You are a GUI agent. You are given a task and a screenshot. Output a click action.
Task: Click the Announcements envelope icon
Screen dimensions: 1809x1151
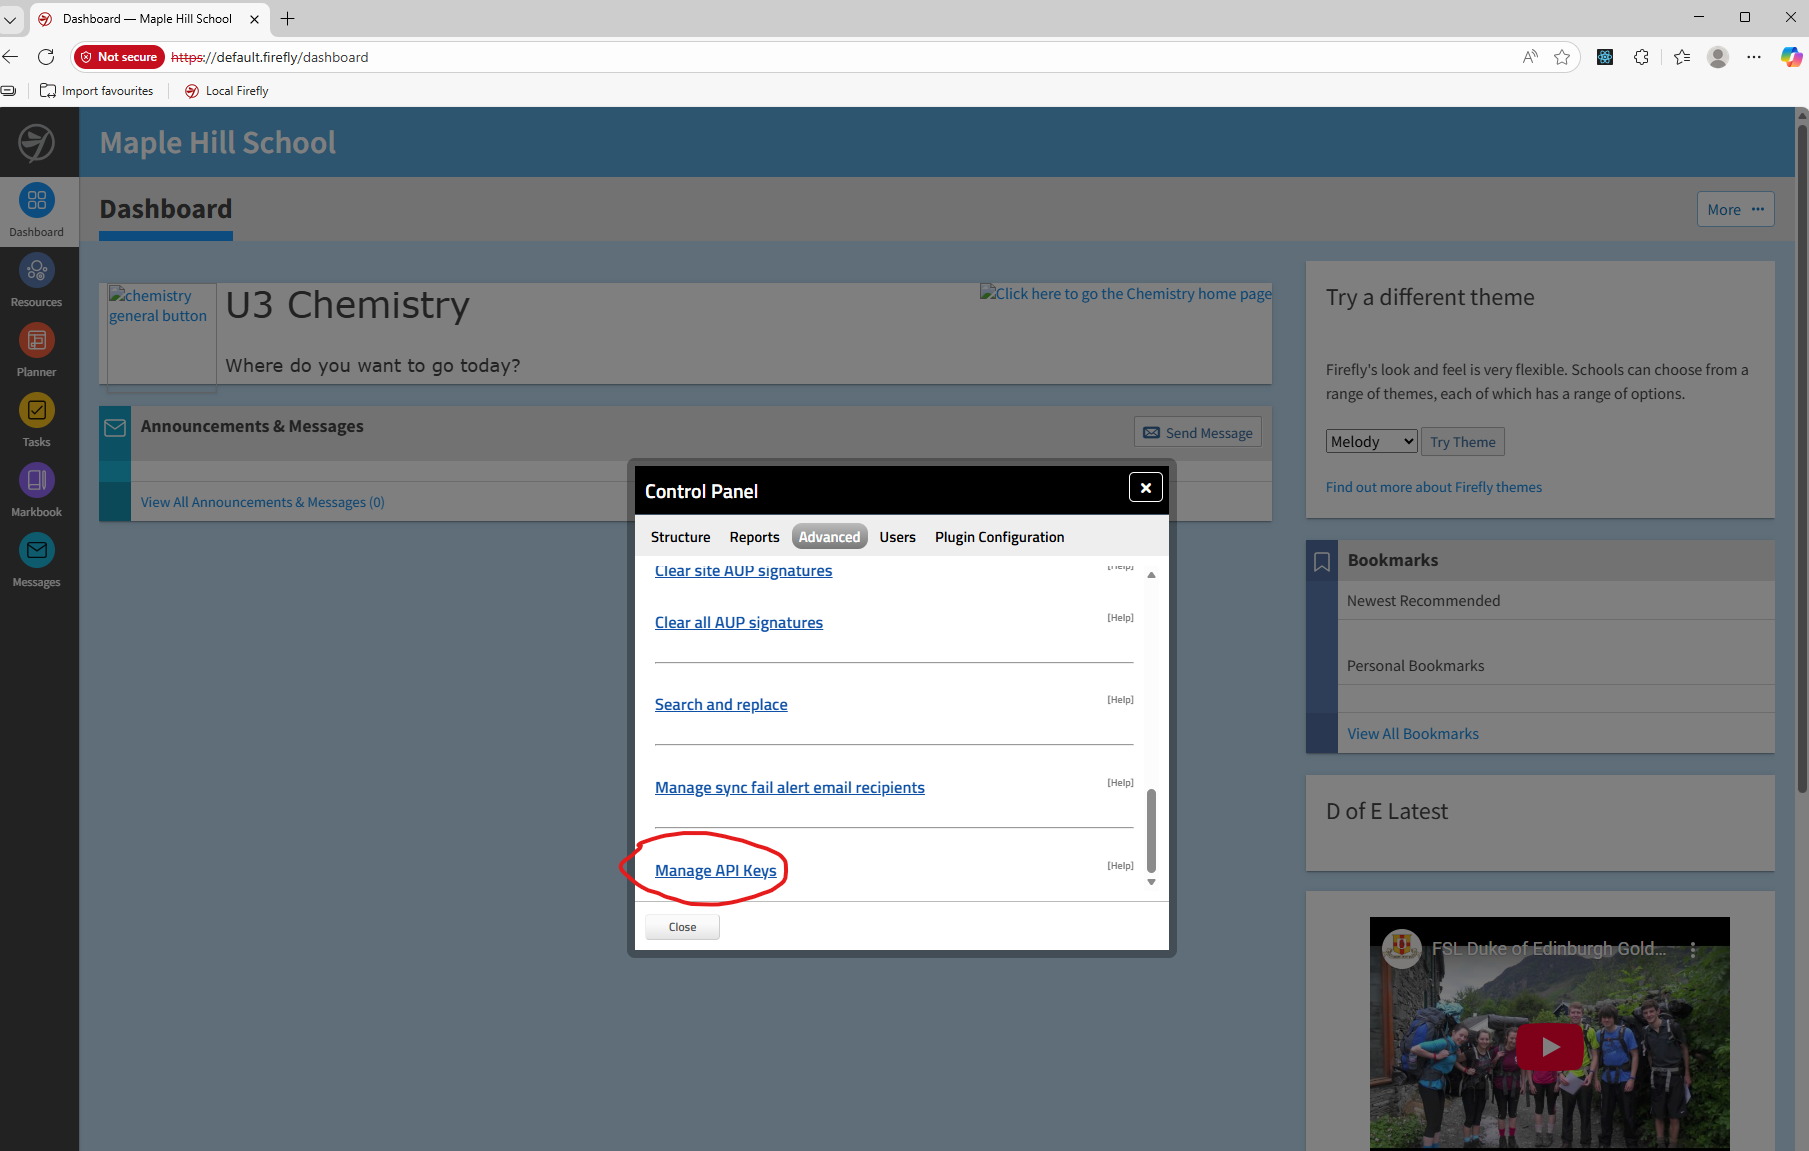pyautogui.click(x=115, y=428)
